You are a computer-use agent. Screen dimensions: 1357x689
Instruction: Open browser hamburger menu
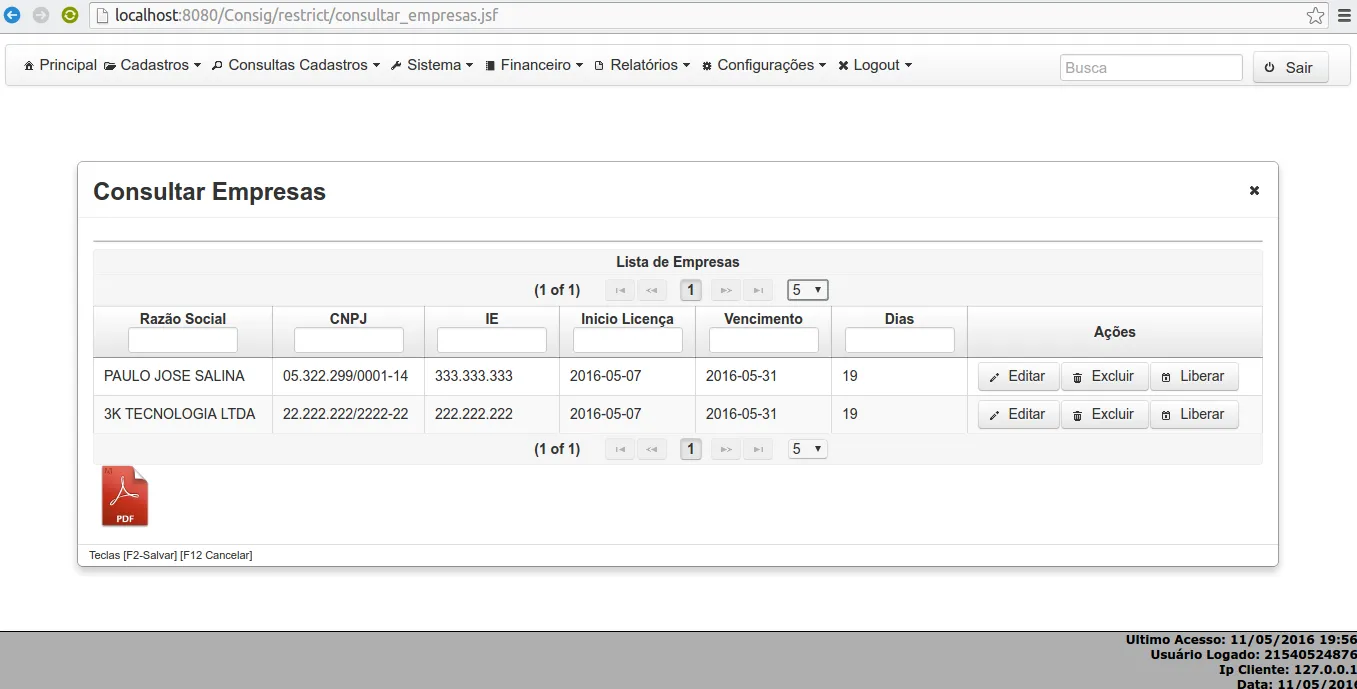coord(1344,16)
